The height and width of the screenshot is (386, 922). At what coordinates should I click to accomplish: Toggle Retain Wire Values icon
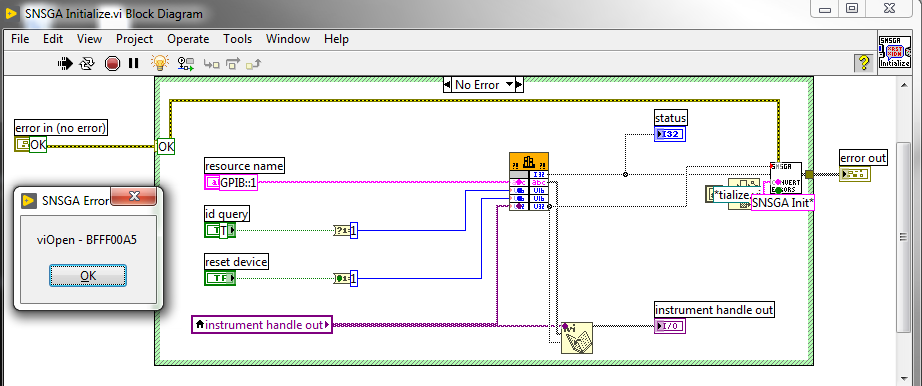coord(186,63)
